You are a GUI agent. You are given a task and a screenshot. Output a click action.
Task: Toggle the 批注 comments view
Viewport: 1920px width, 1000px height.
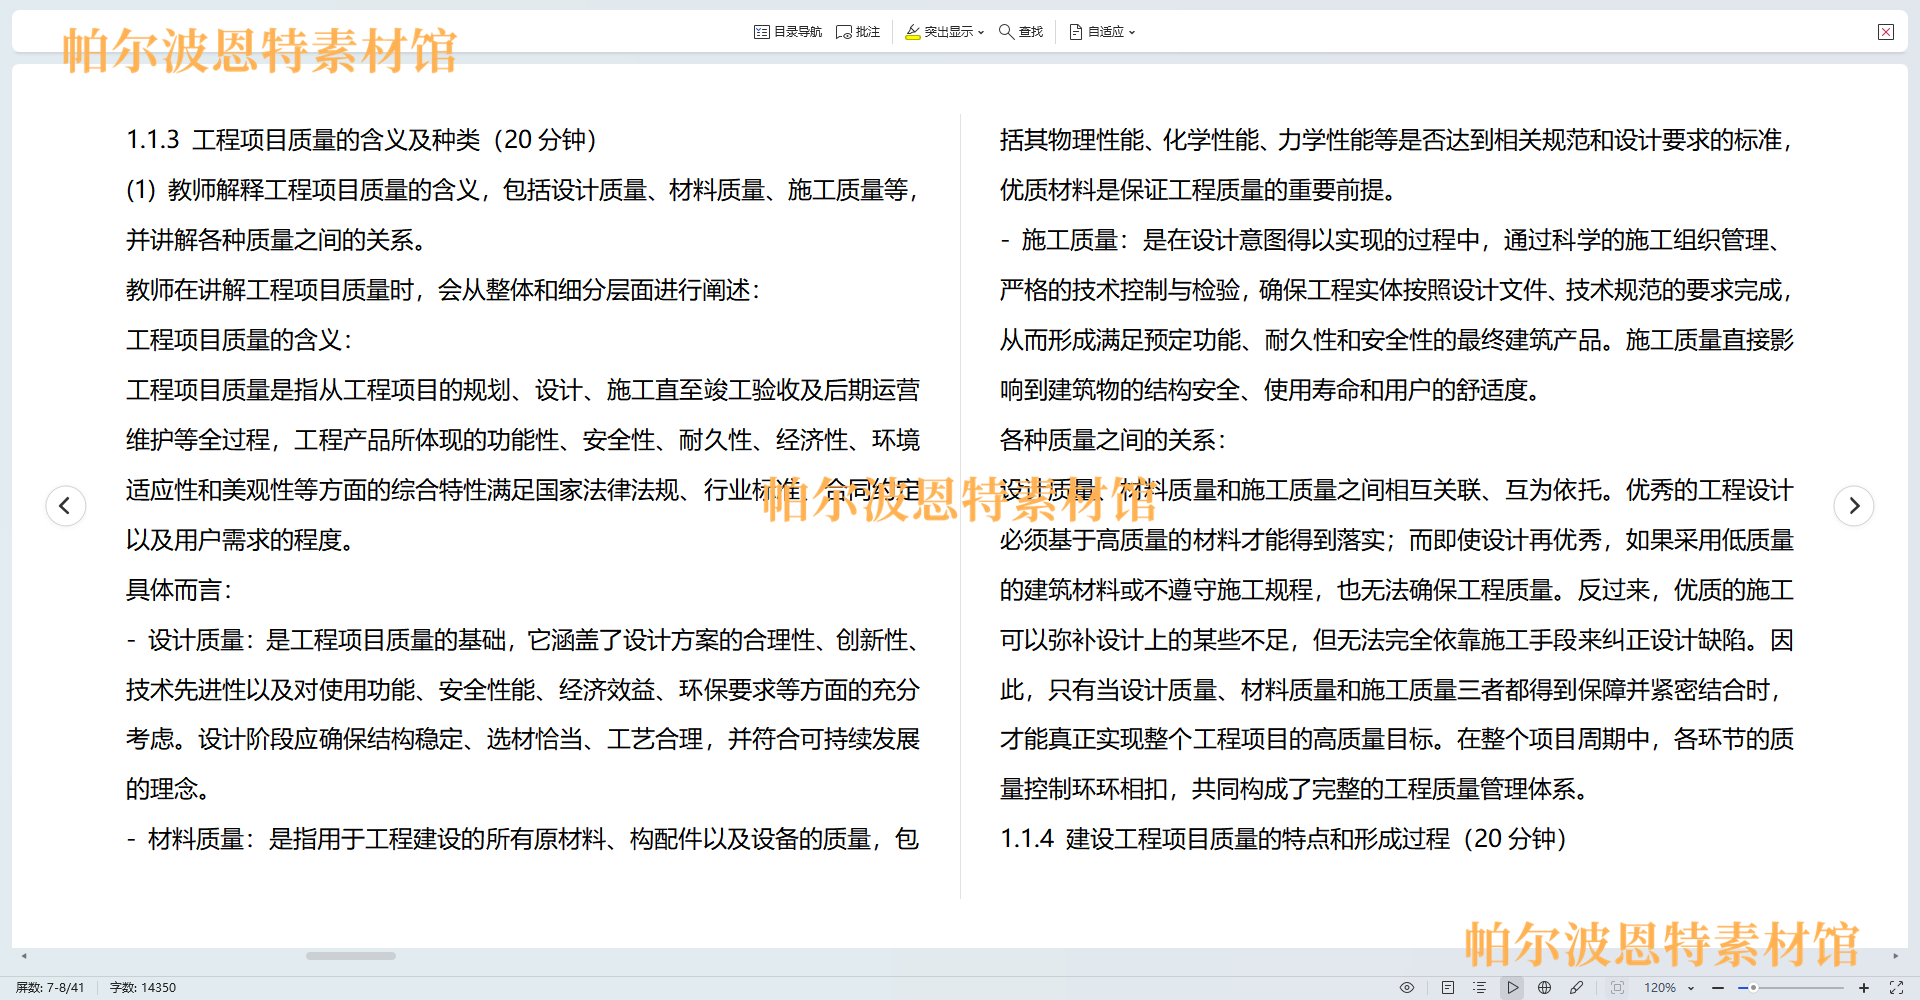858,32
